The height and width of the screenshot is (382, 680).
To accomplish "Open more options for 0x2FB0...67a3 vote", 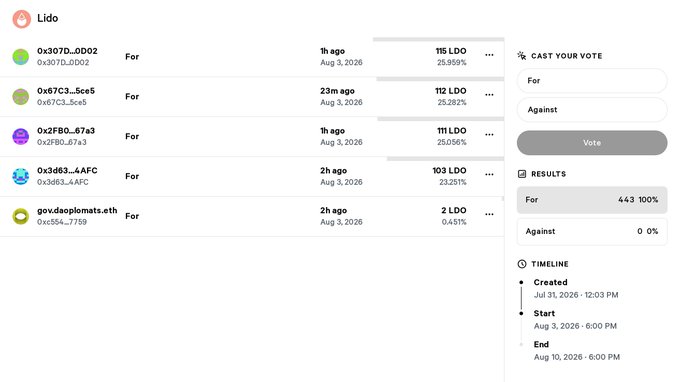I will coord(489,135).
